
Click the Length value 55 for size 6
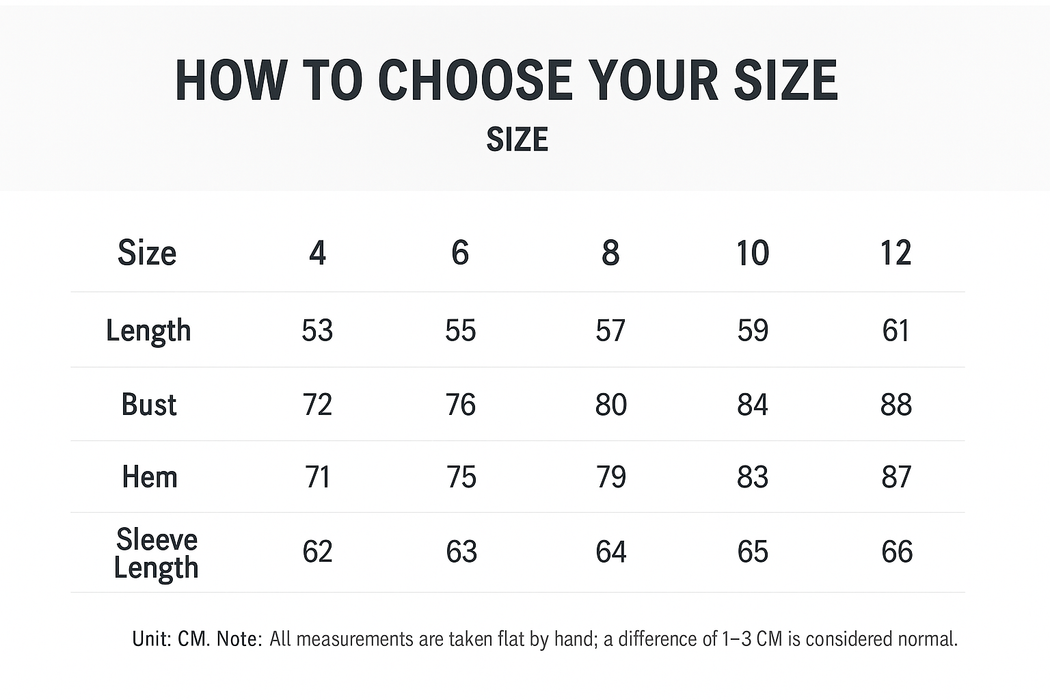(x=460, y=330)
